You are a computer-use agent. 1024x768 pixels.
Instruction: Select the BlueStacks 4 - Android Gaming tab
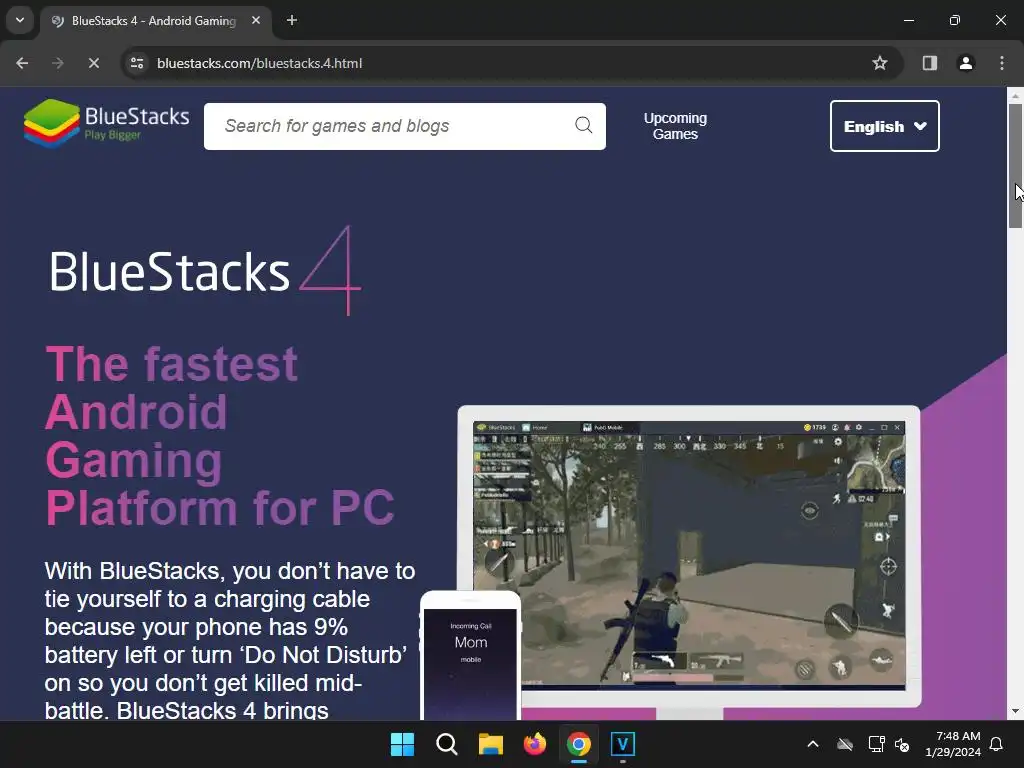point(155,21)
